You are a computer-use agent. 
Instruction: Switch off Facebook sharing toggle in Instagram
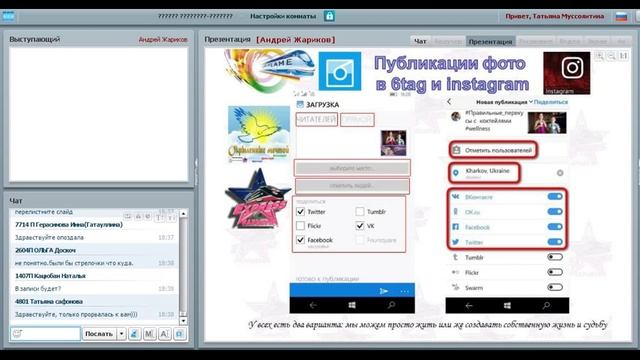click(x=555, y=227)
